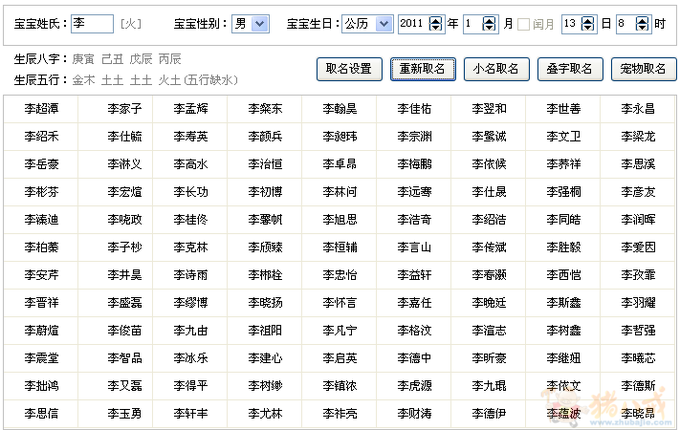Select the name 李永昌
Image resolution: width=680 pixels, height=430 pixels.
638,109
